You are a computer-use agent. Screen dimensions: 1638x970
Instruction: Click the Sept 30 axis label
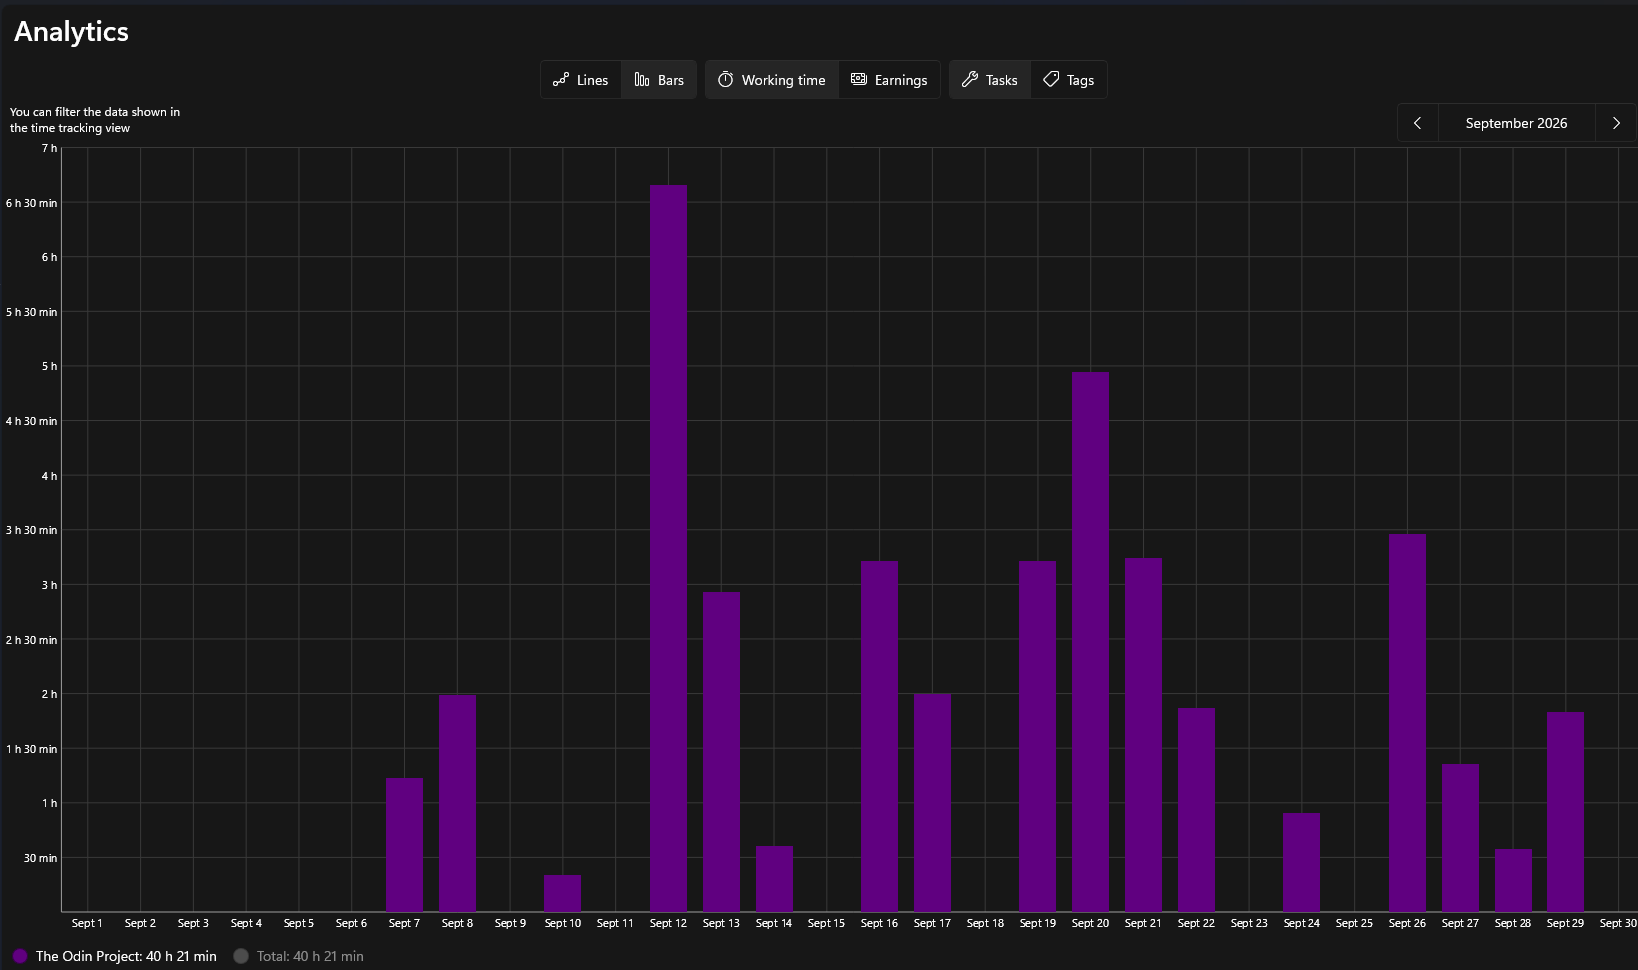1618,923
